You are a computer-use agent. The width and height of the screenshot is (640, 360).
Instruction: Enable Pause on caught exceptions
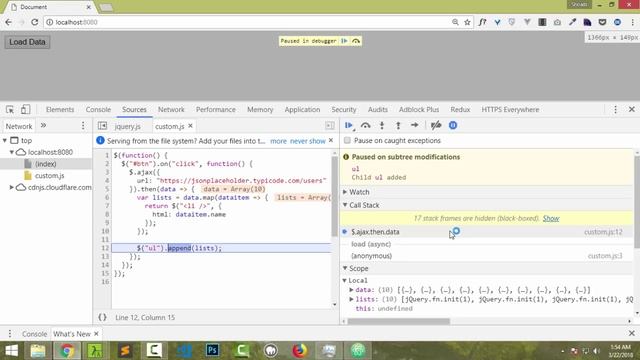pos(347,140)
